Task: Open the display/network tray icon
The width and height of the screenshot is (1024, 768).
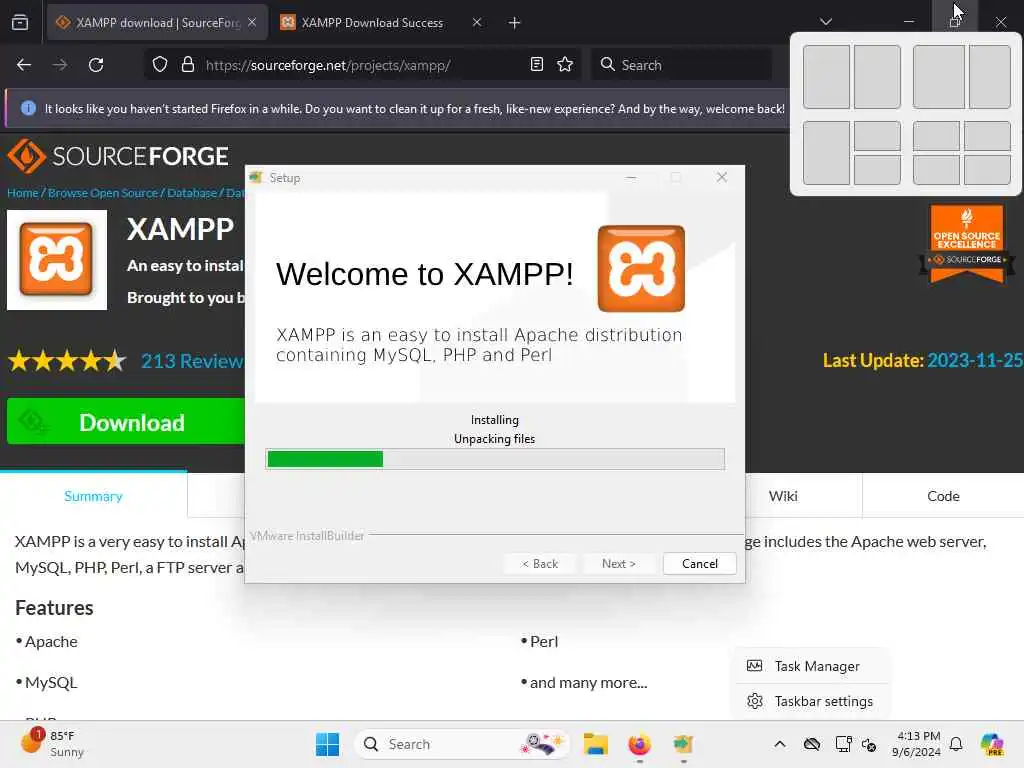Action: pos(843,744)
